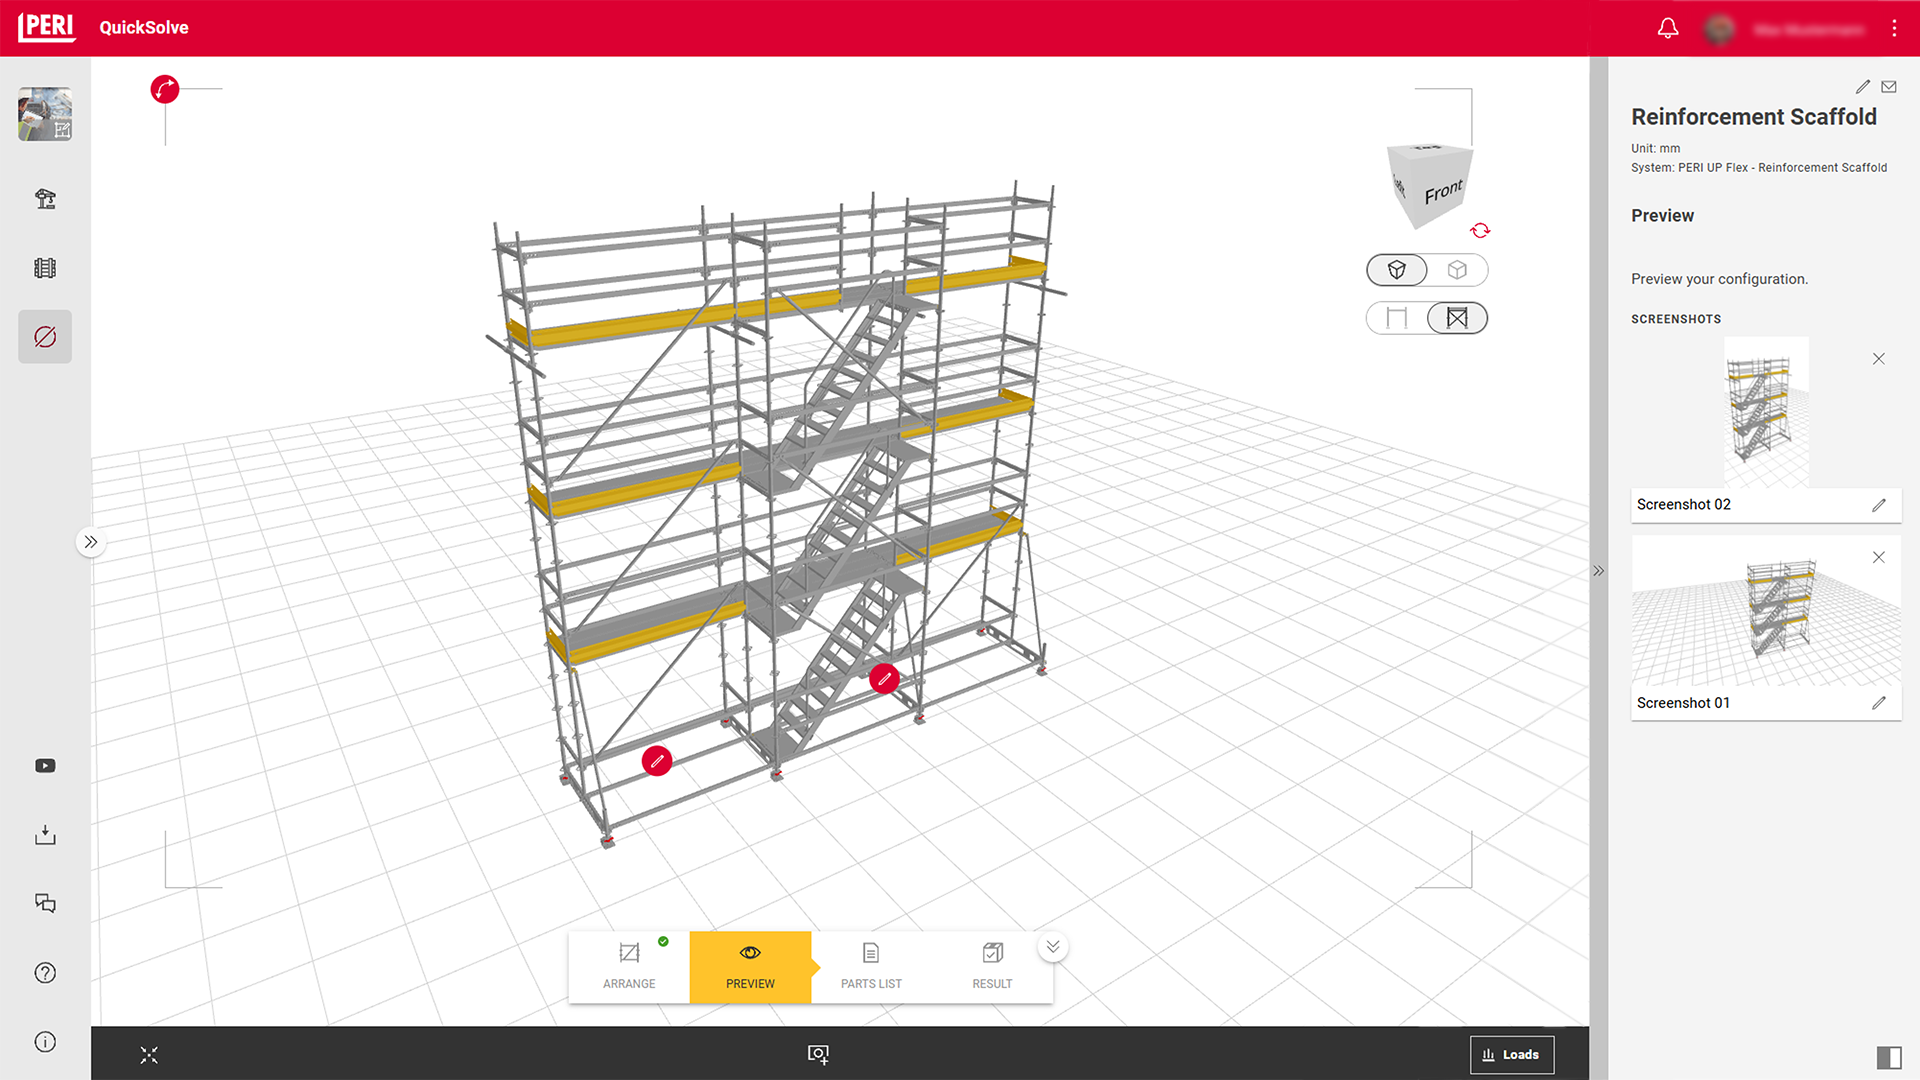Open the screenshot capture tool in bottom bar
1920x1080 pixels.
pos(818,1054)
